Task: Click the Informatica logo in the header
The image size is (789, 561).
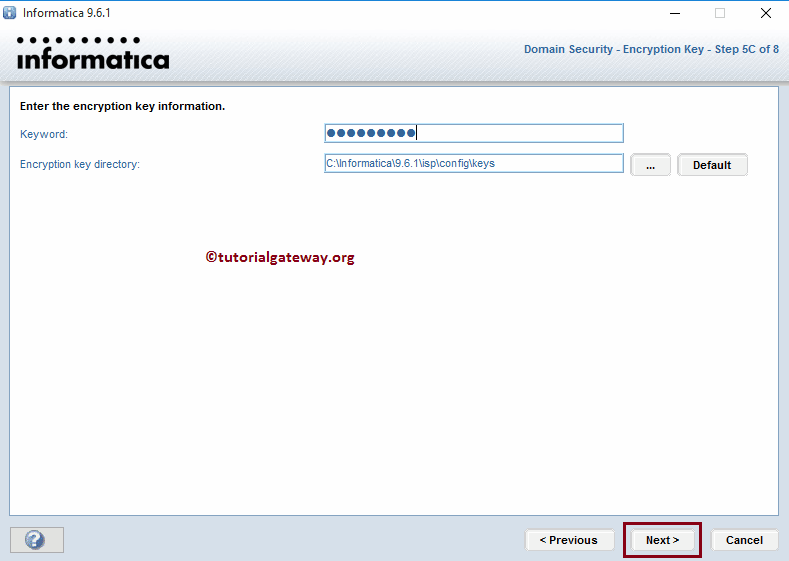Action: (x=93, y=53)
